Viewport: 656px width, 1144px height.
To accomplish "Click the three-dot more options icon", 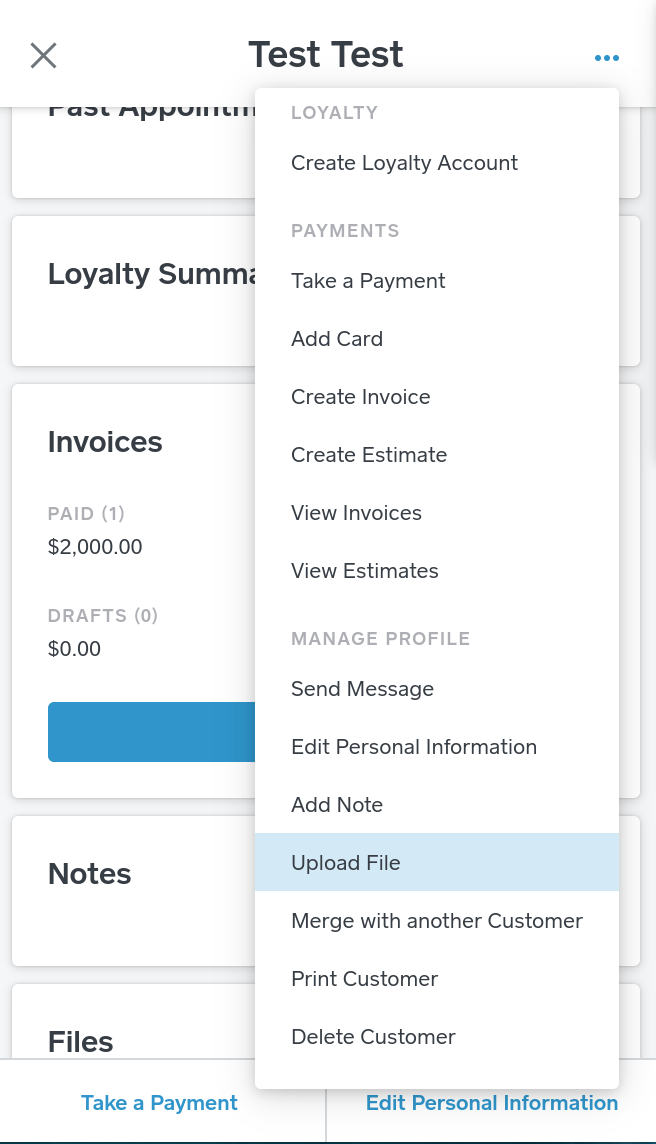I will point(606,58).
